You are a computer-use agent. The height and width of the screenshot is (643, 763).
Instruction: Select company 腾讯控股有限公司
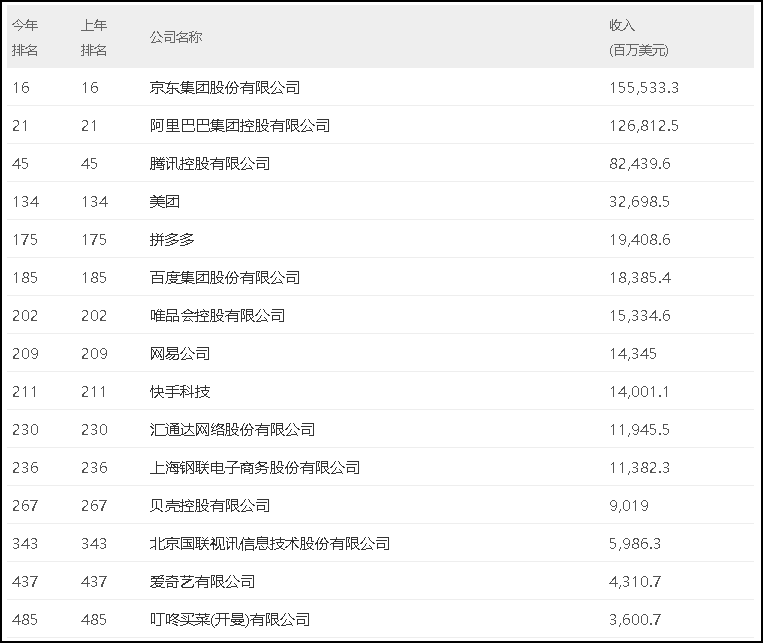click(x=210, y=164)
